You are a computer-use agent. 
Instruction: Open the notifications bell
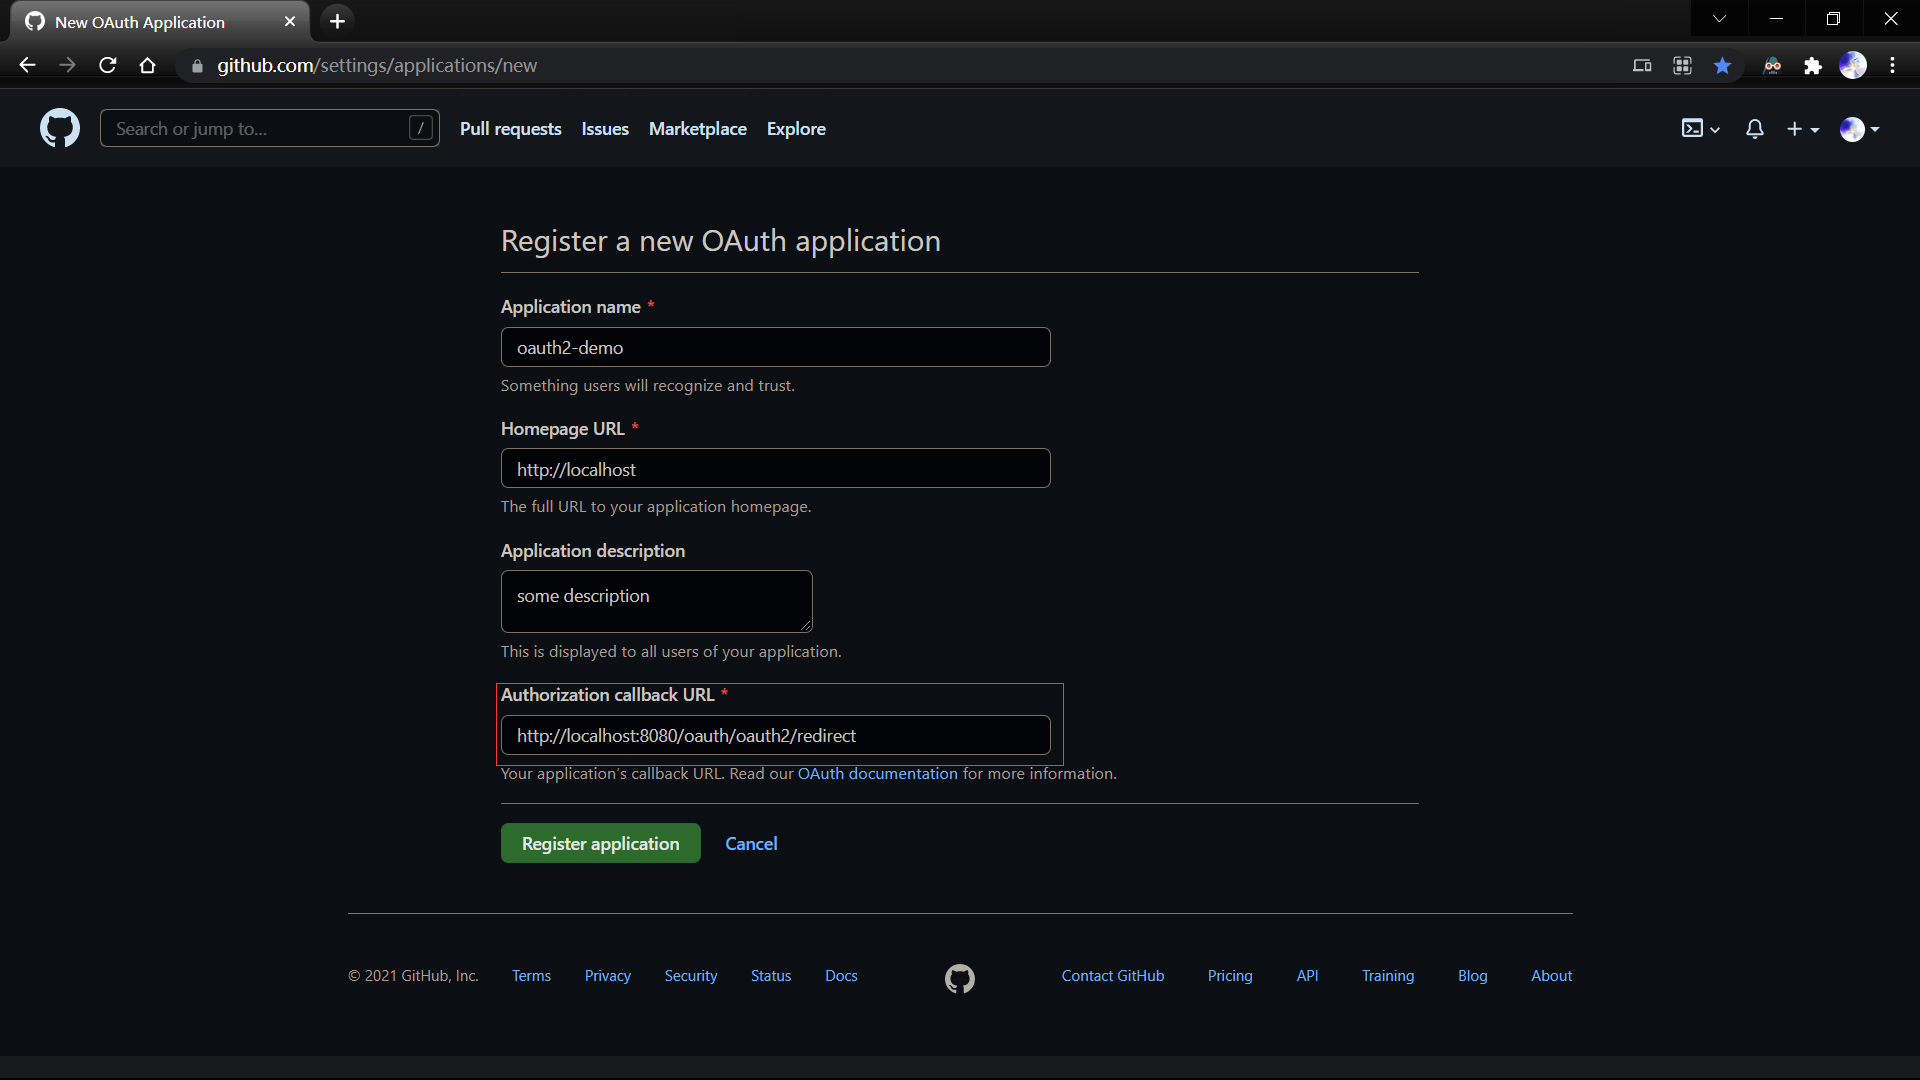[x=1754, y=129]
